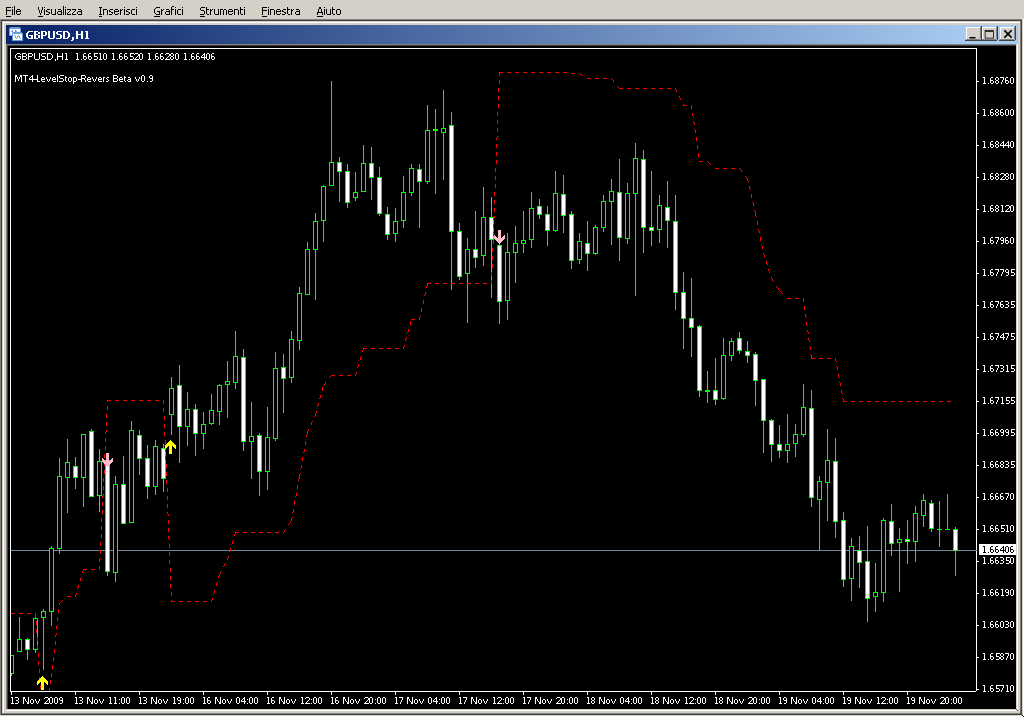The width and height of the screenshot is (1024, 717).
Task: Click the 1.66995 price scale label
Action: [999, 433]
